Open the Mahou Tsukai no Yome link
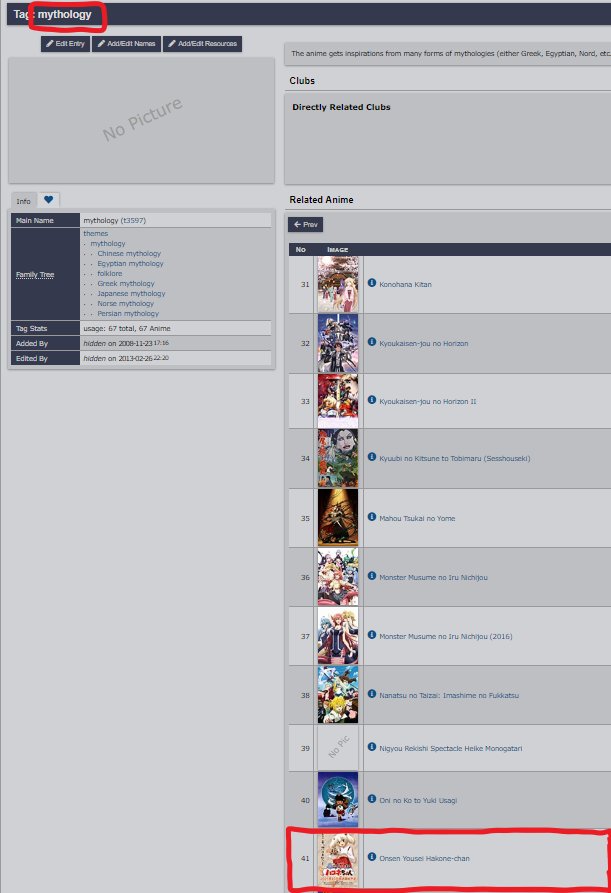 (417, 518)
